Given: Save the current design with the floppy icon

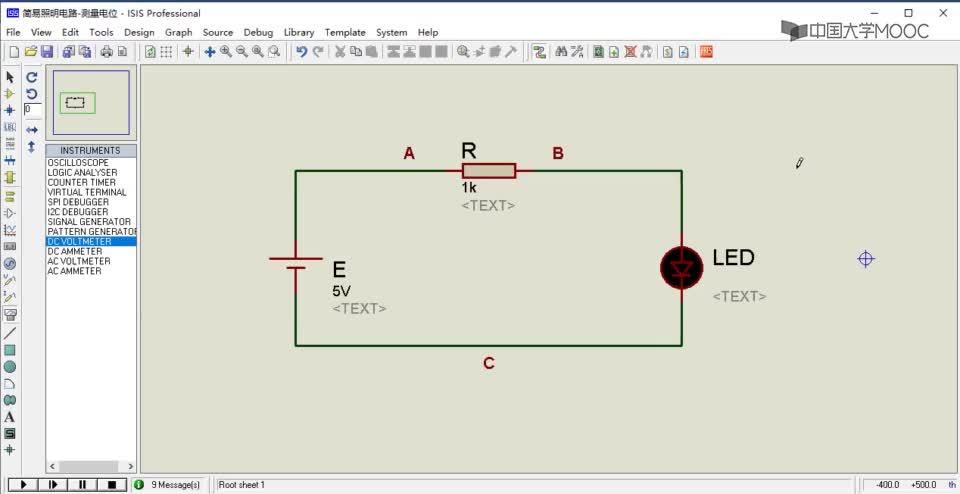Looking at the screenshot, I should [47, 52].
